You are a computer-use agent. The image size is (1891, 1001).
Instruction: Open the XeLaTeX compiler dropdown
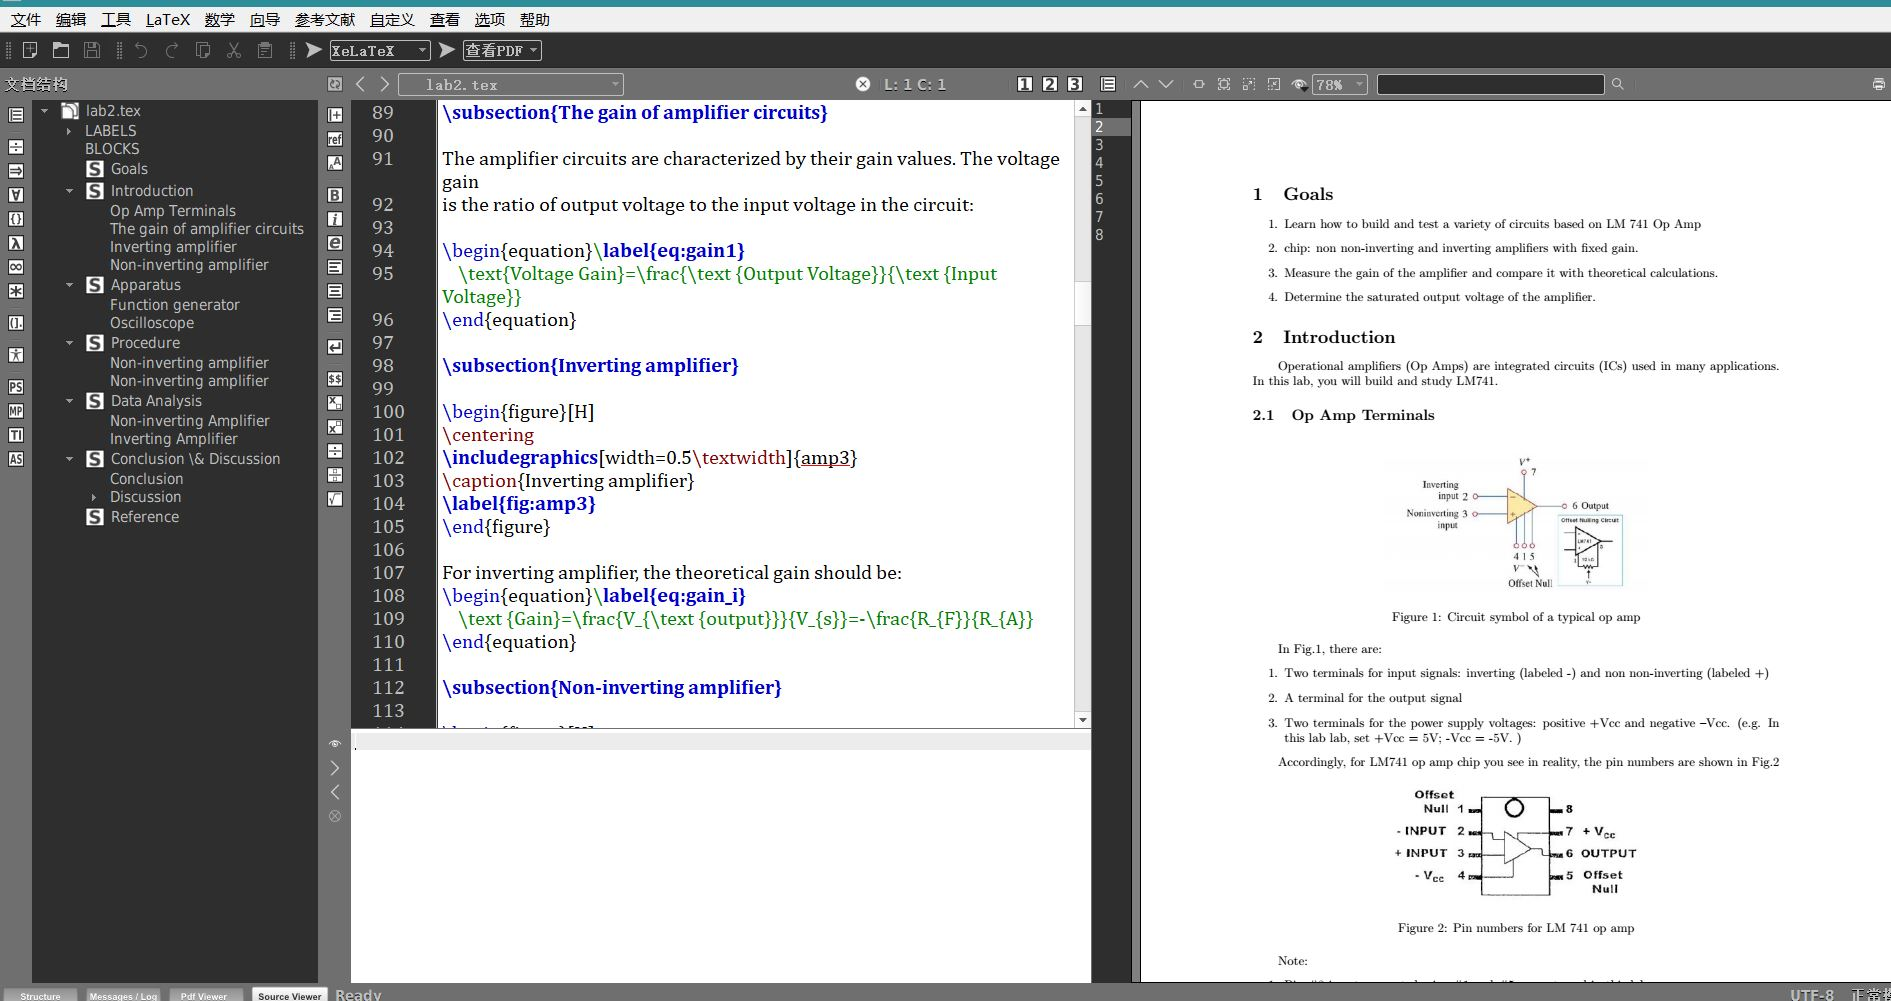coord(423,50)
